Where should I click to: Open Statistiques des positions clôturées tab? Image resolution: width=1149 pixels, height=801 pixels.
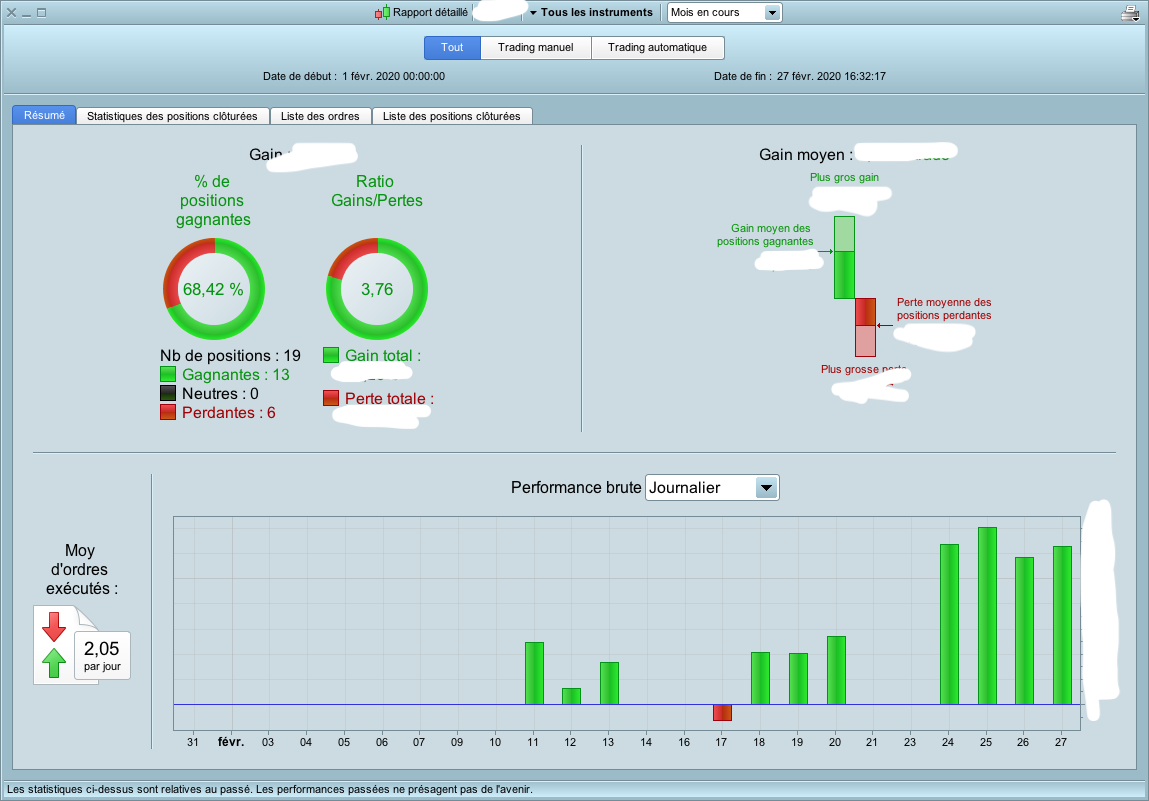point(172,116)
